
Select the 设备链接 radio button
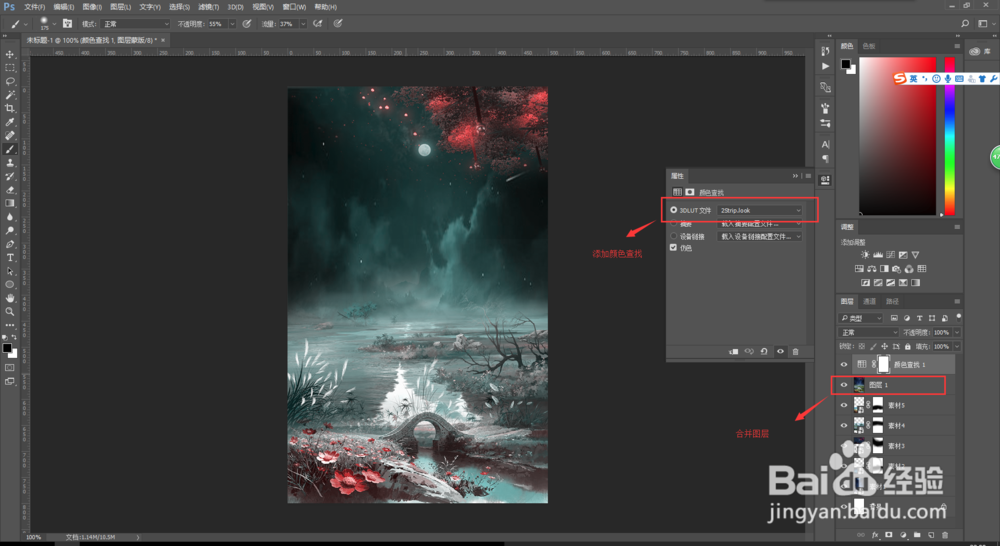tap(673, 236)
